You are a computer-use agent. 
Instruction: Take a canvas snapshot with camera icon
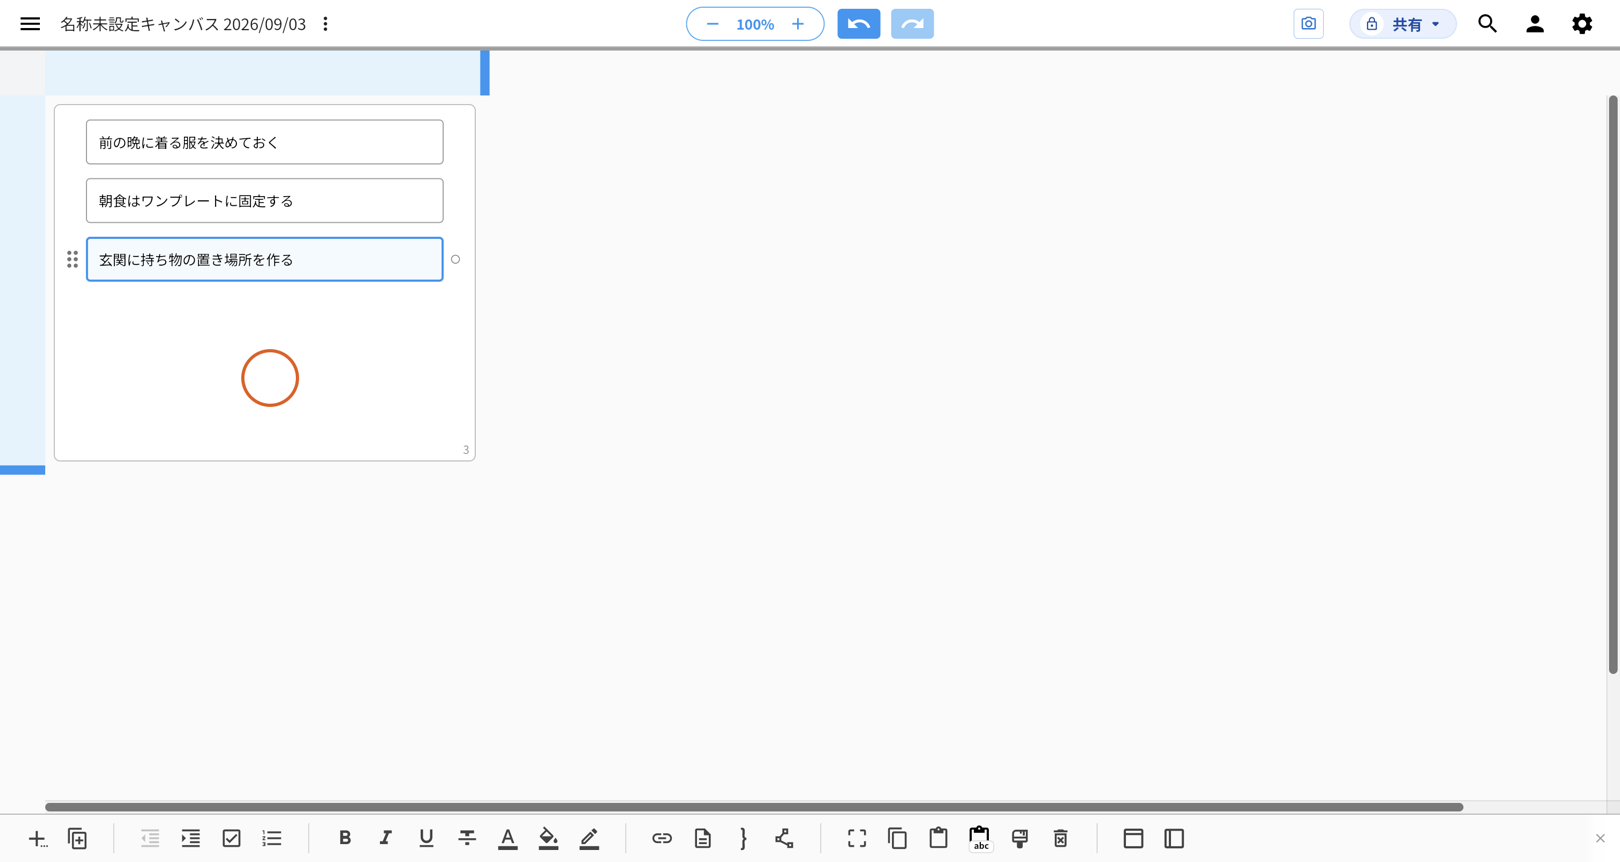point(1308,24)
